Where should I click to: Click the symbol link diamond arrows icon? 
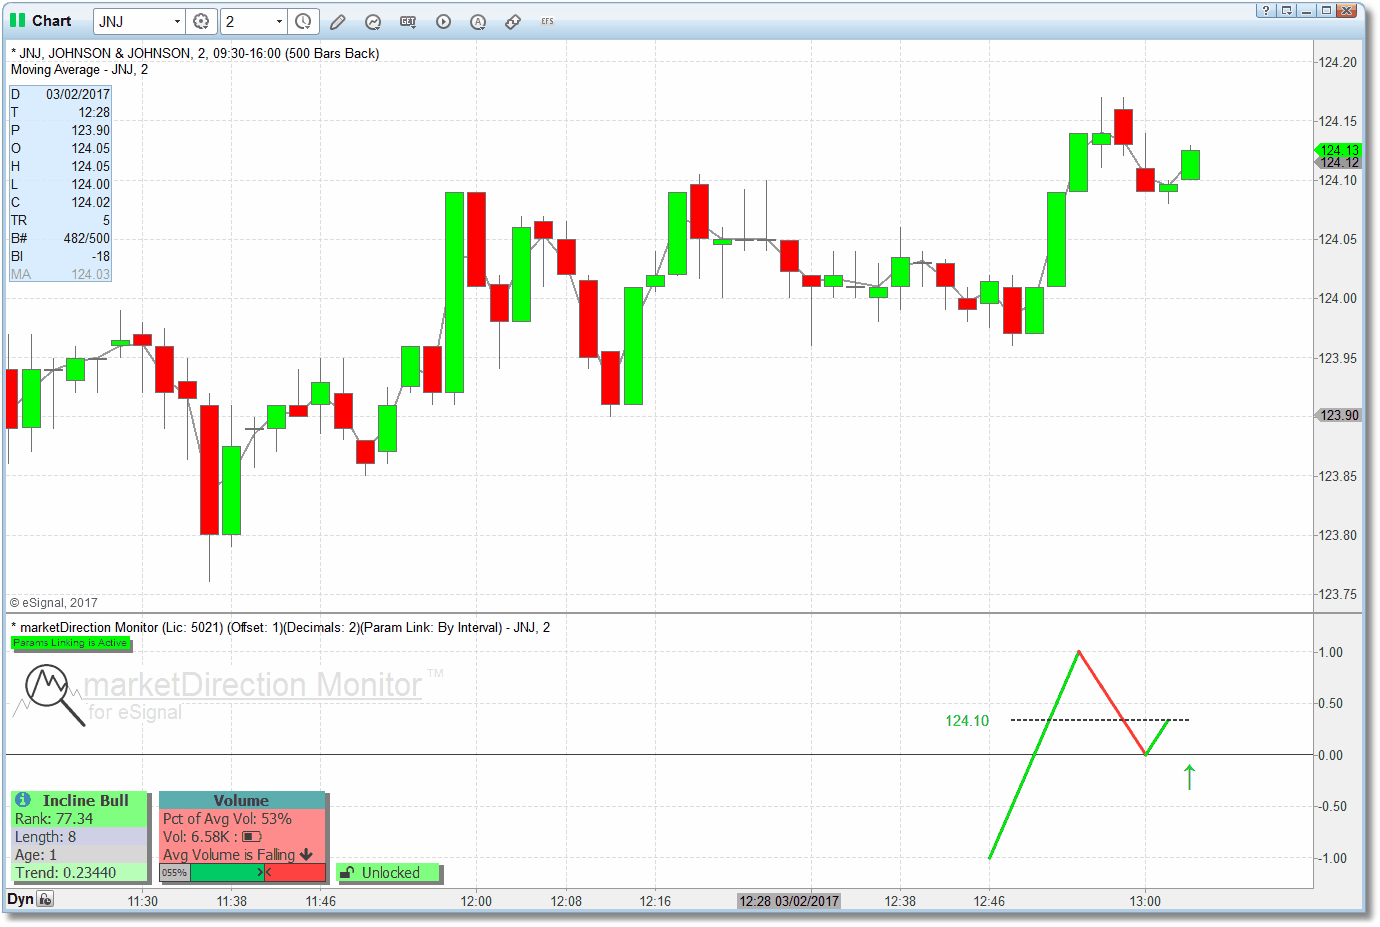[x=513, y=21]
